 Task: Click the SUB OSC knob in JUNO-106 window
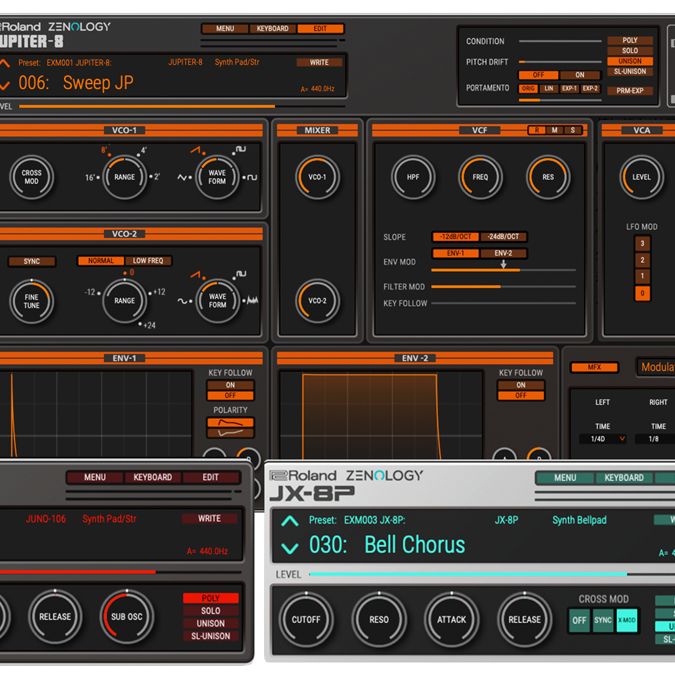pyautogui.click(x=127, y=616)
